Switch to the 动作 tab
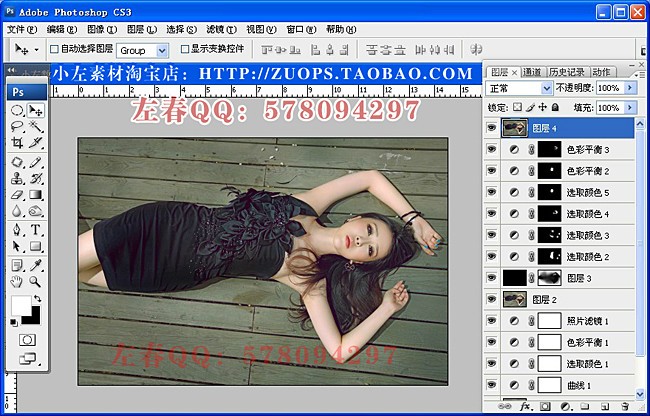 (601, 73)
